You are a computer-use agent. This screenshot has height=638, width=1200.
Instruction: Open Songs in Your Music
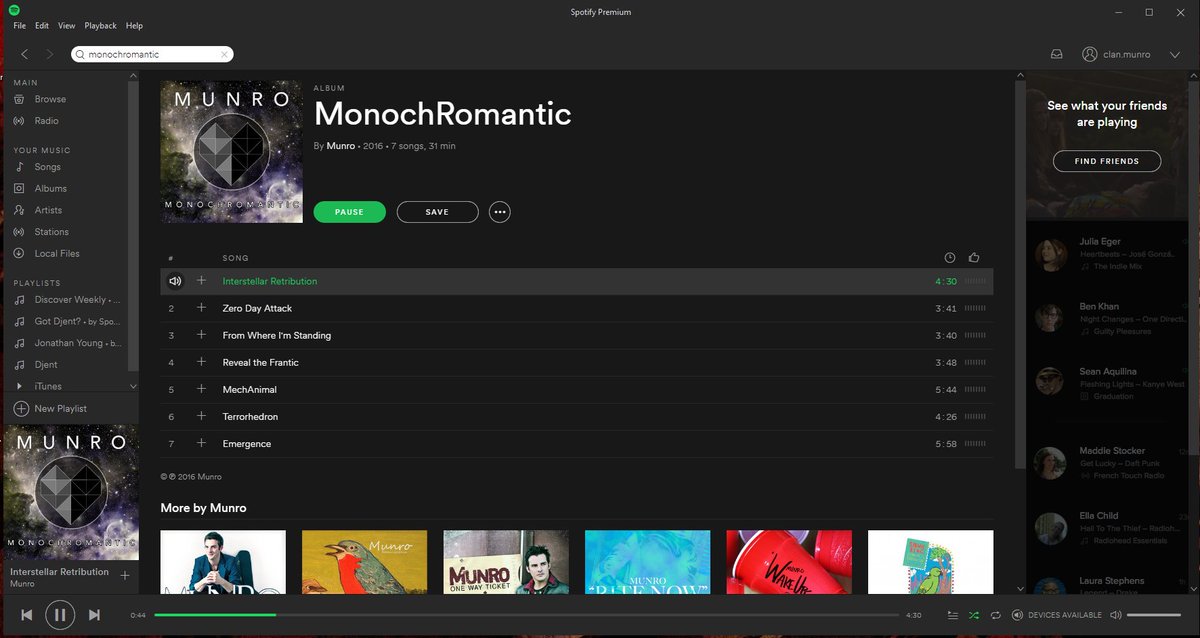pos(47,167)
